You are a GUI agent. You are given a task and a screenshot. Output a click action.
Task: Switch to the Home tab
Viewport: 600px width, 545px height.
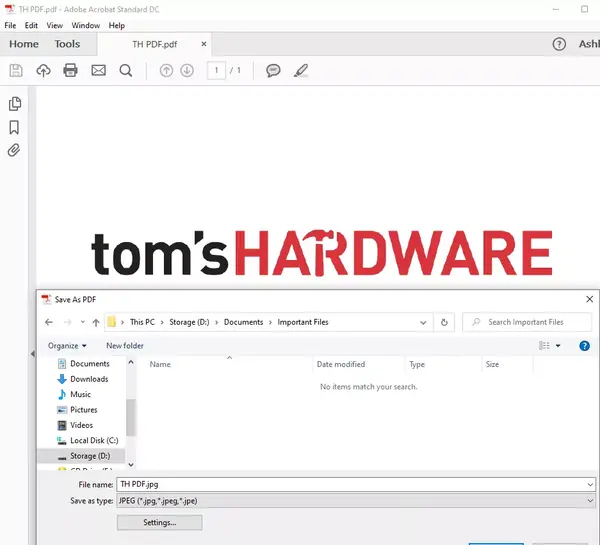(x=24, y=44)
